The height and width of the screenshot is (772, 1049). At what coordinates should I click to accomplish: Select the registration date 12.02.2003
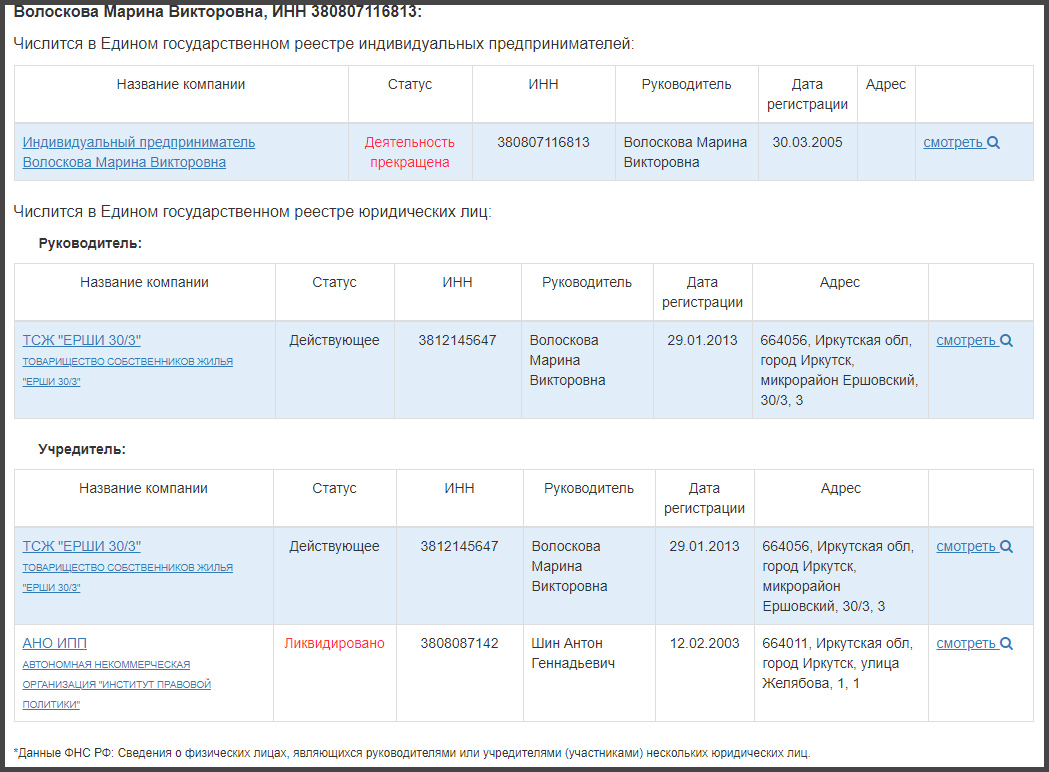[x=704, y=644]
